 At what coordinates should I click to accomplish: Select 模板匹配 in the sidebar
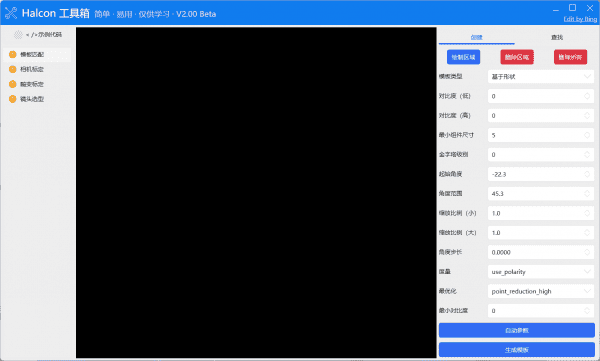coord(38,55)
